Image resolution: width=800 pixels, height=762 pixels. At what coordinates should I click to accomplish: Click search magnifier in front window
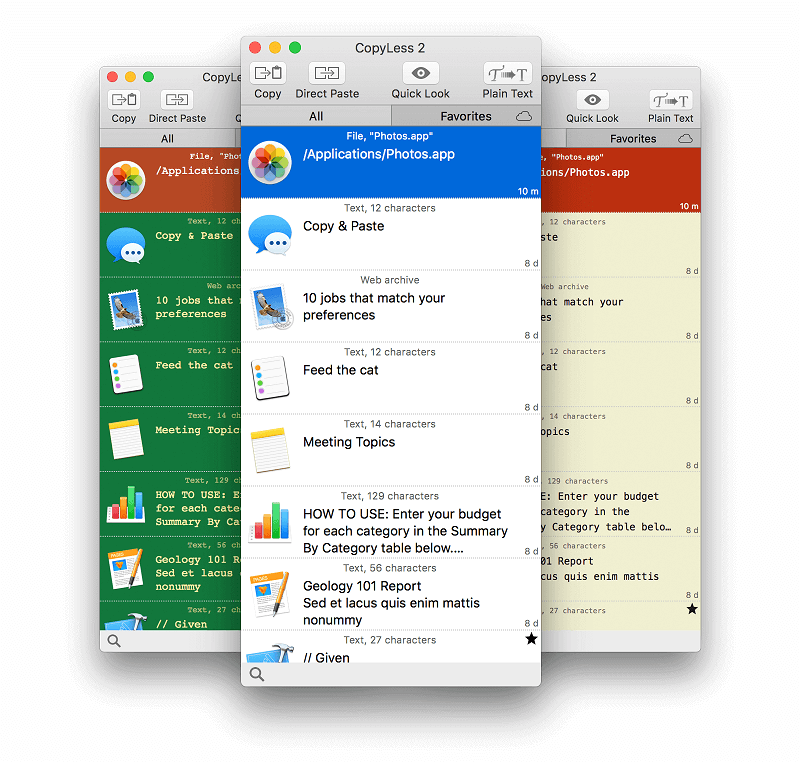[257, 674]
